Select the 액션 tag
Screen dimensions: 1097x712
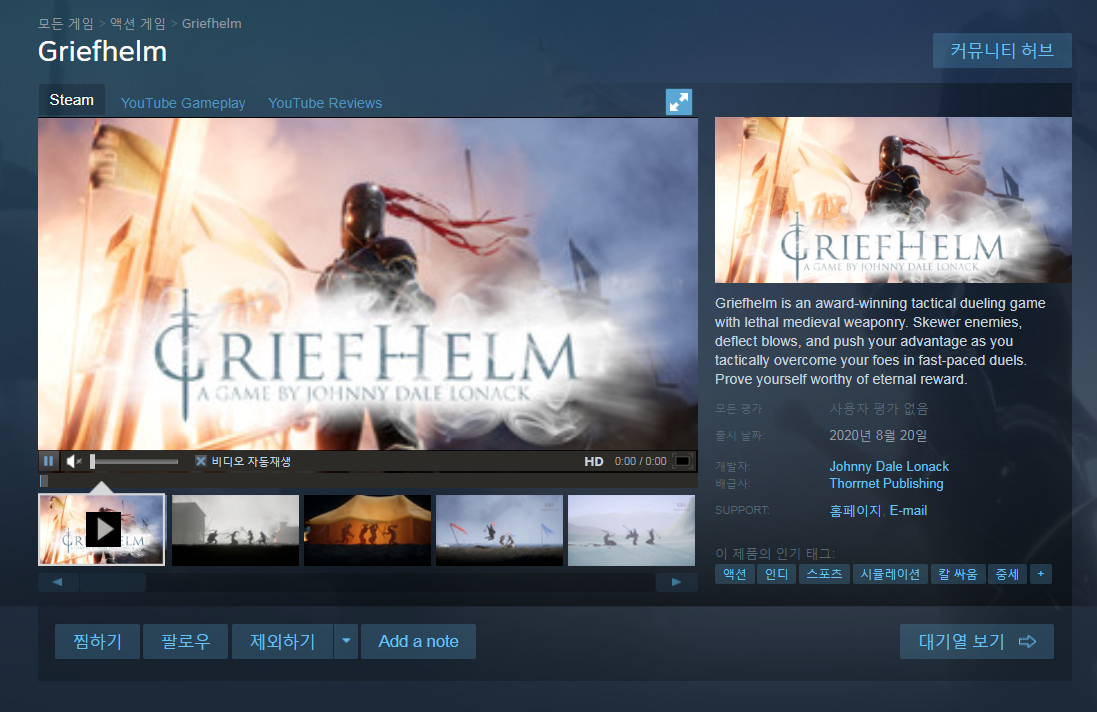coord(735,574)
